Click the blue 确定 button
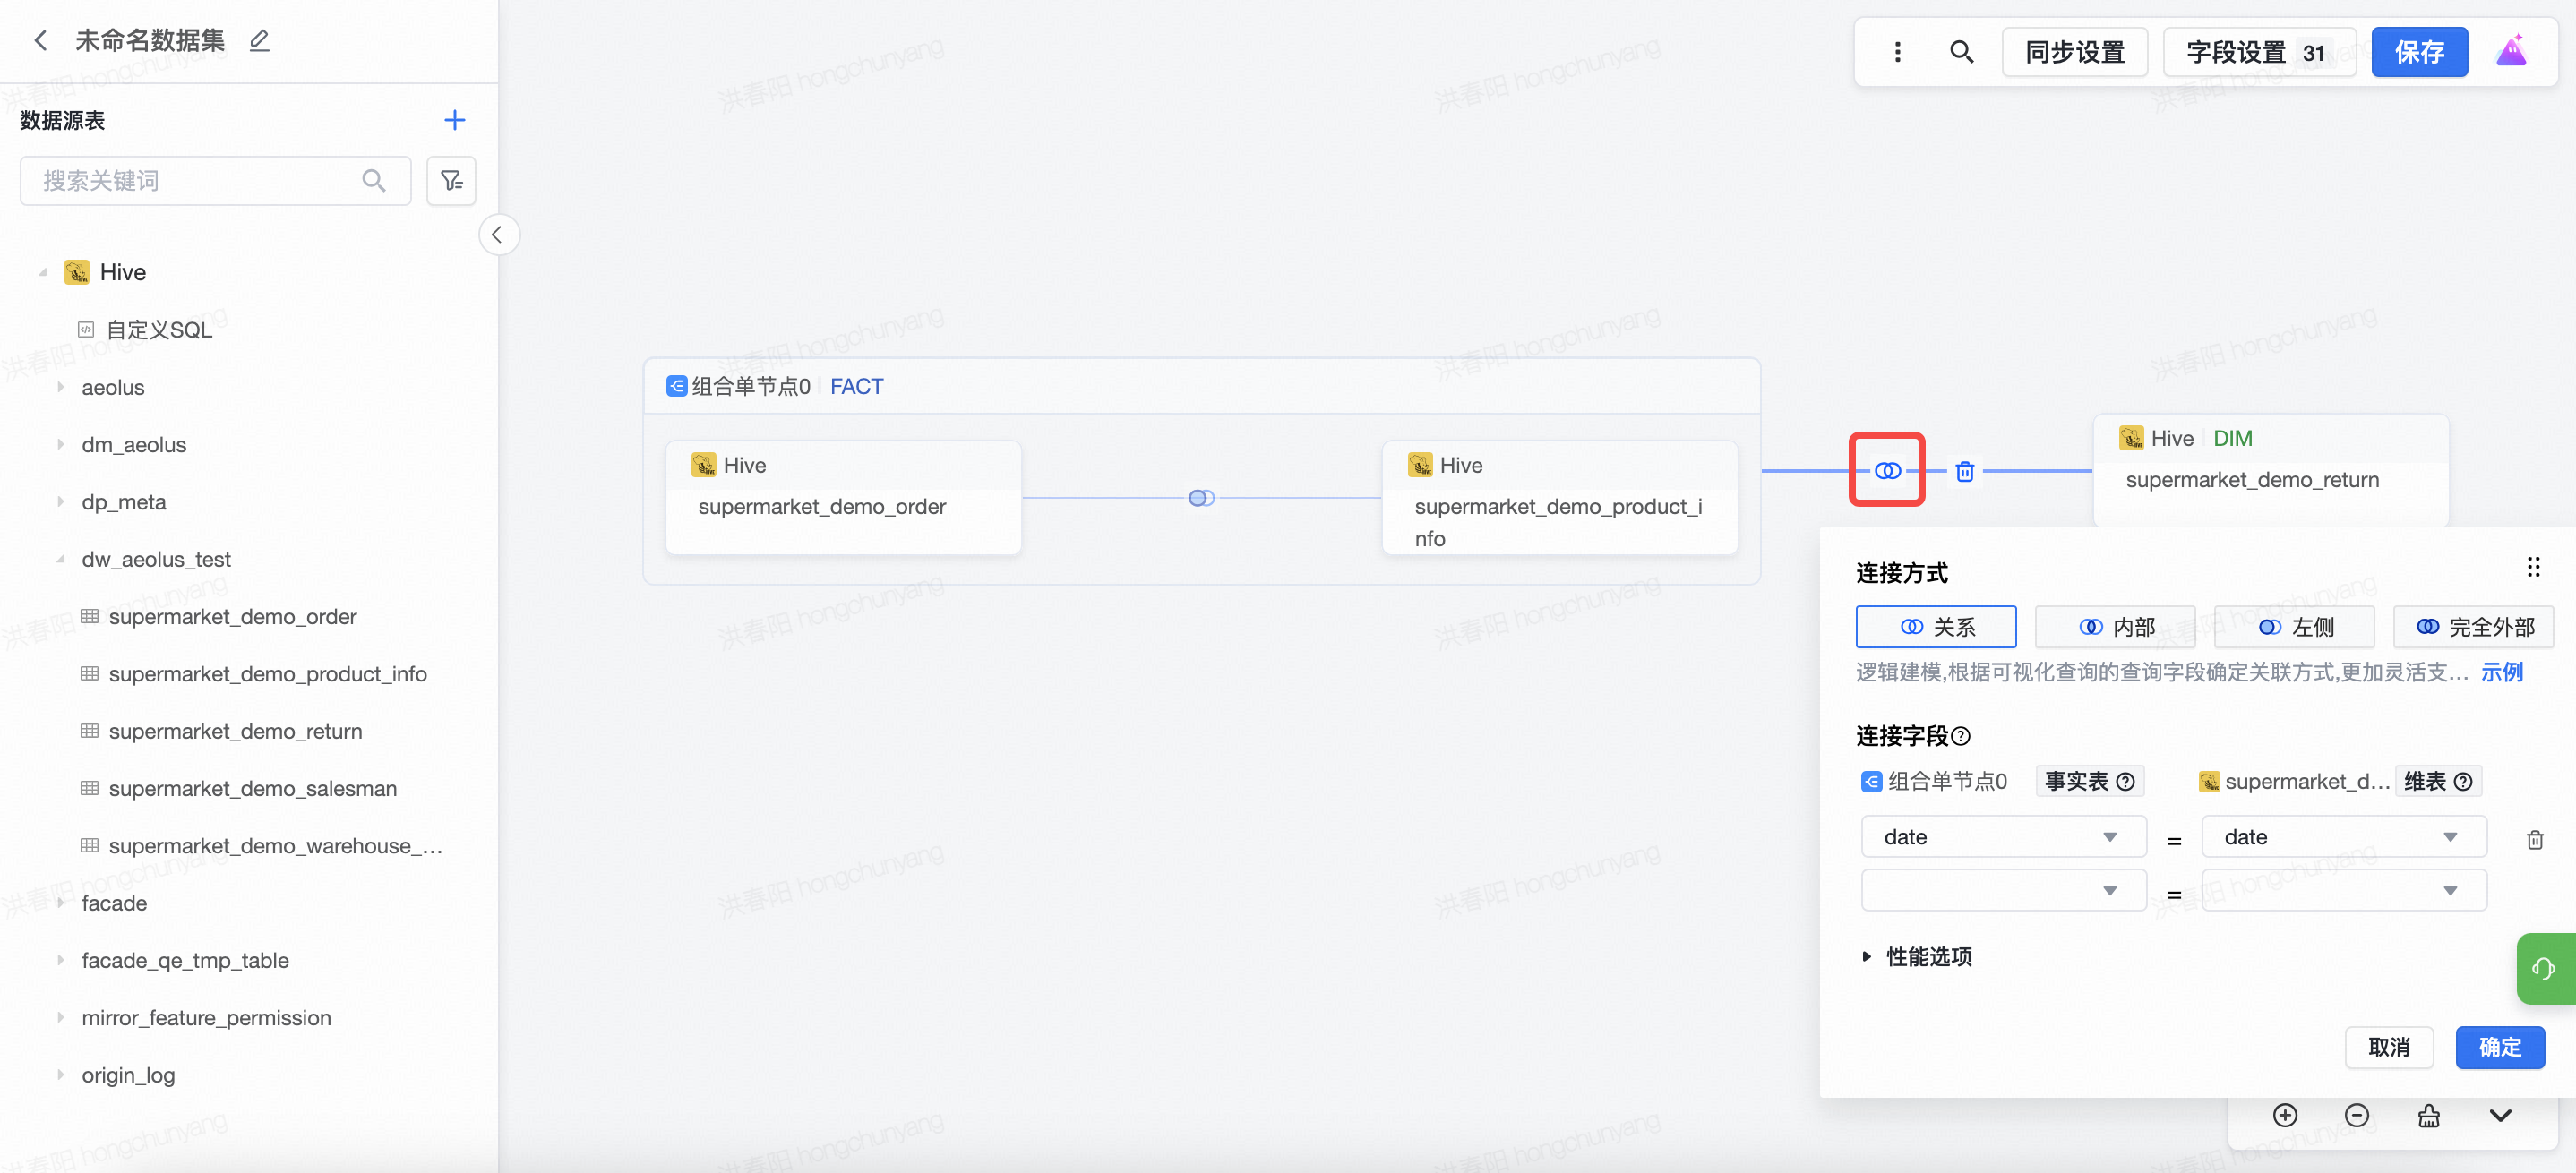Viewport: 2576px width, 1173px height. click(x=2499, y=1047)
